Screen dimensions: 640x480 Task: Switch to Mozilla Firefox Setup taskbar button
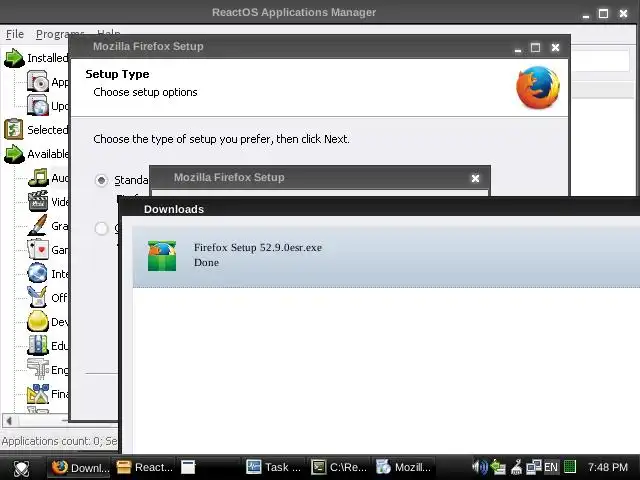[x=404, y=467]
